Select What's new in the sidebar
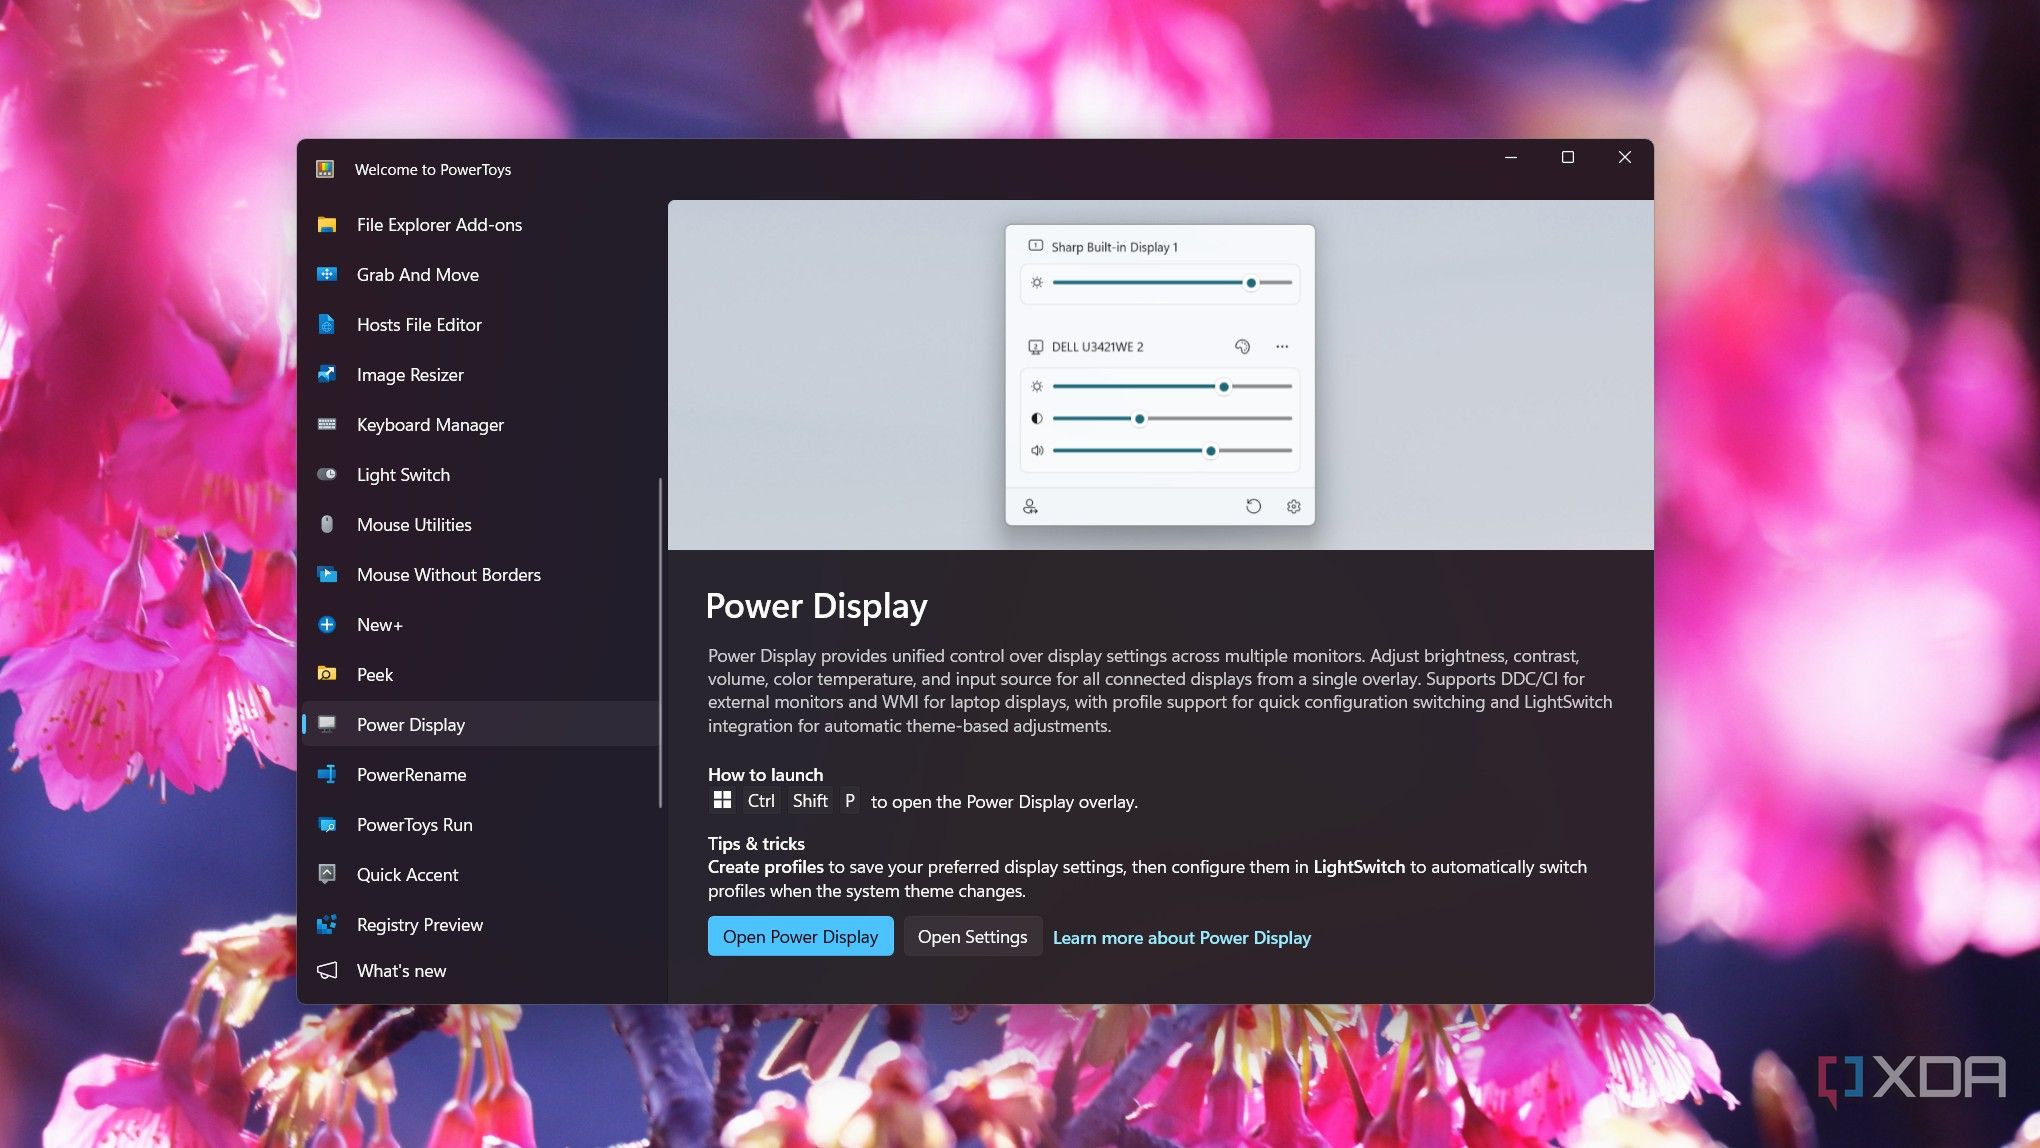 [x=481, y=971]
